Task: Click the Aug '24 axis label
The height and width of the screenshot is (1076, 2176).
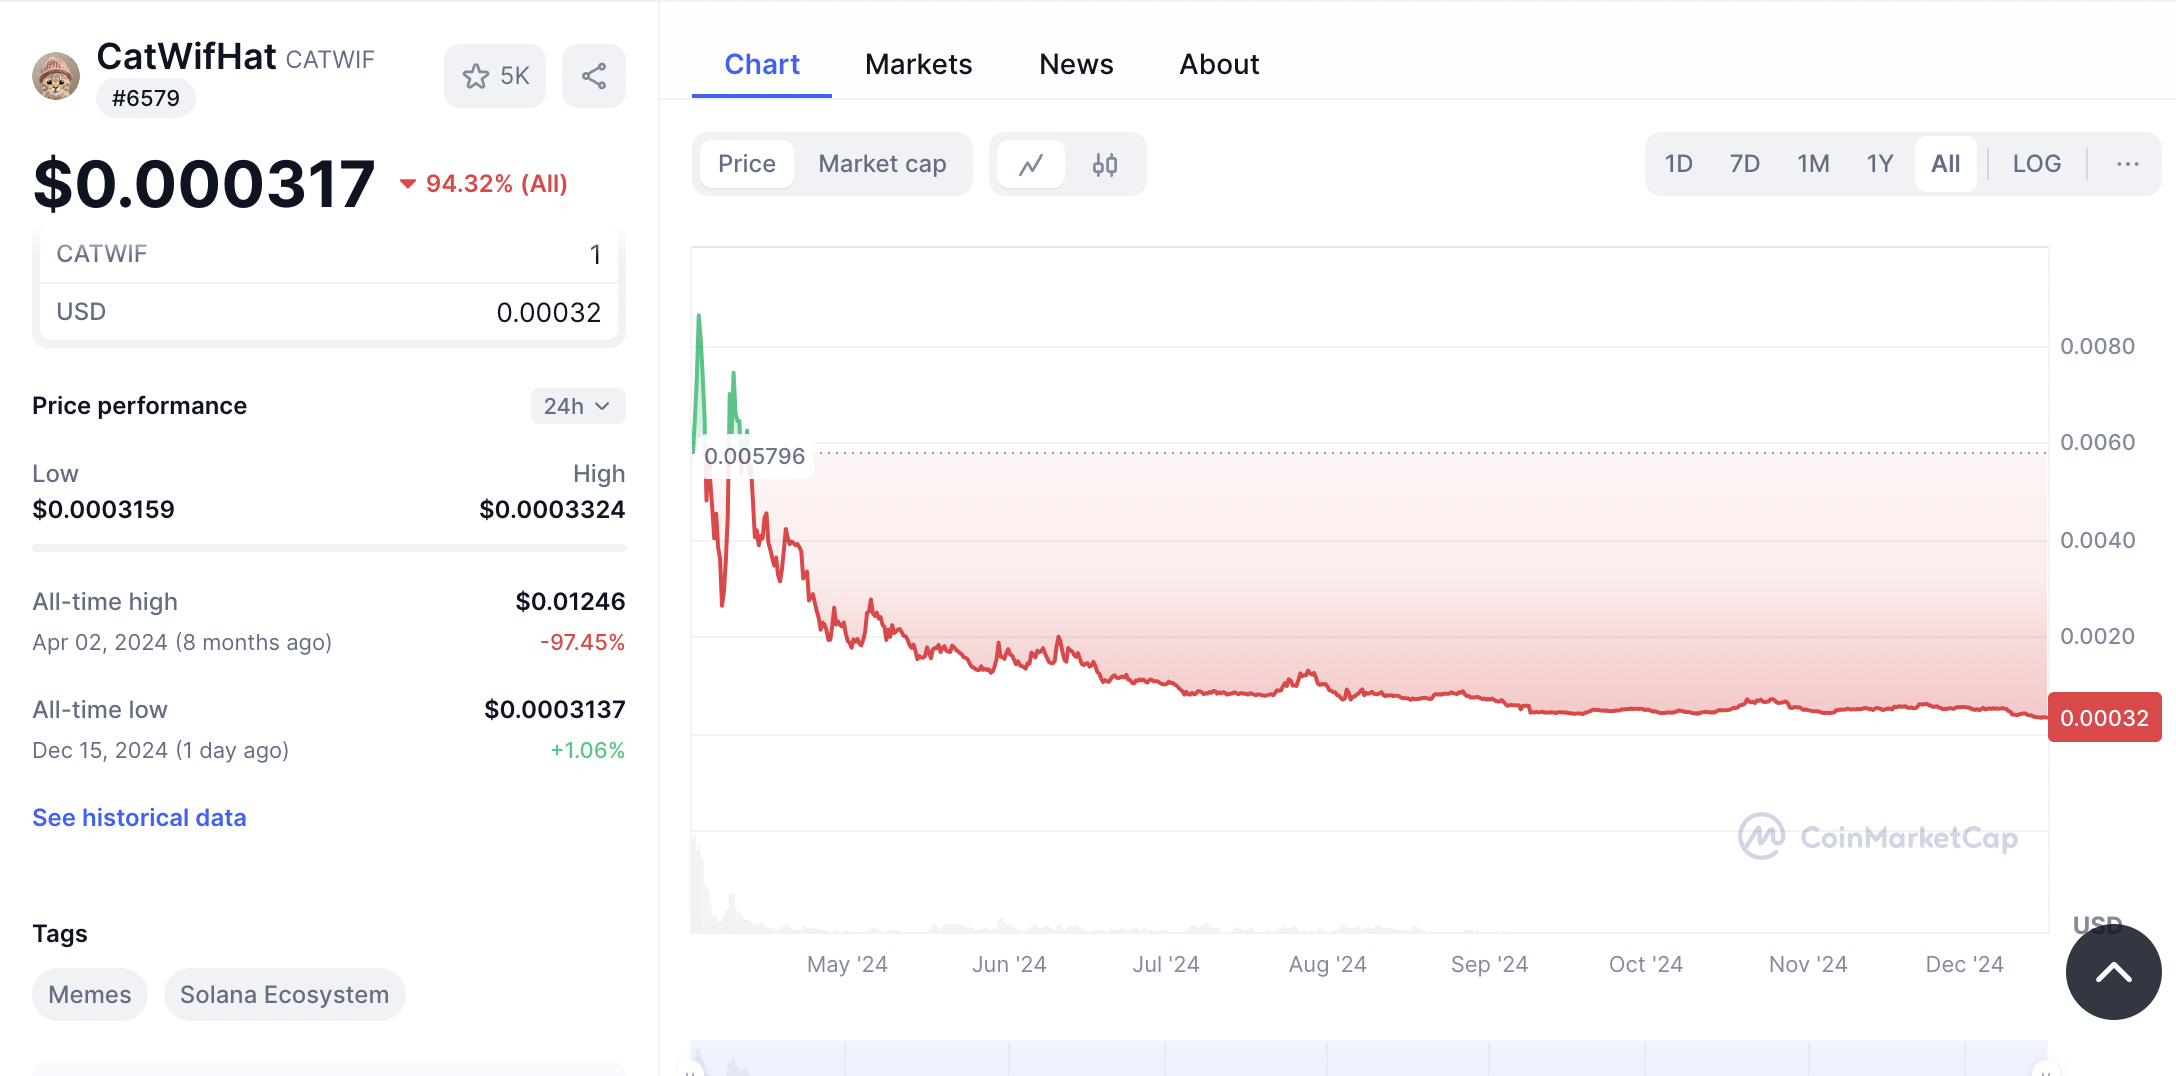Action: [x=1327, y=965]
